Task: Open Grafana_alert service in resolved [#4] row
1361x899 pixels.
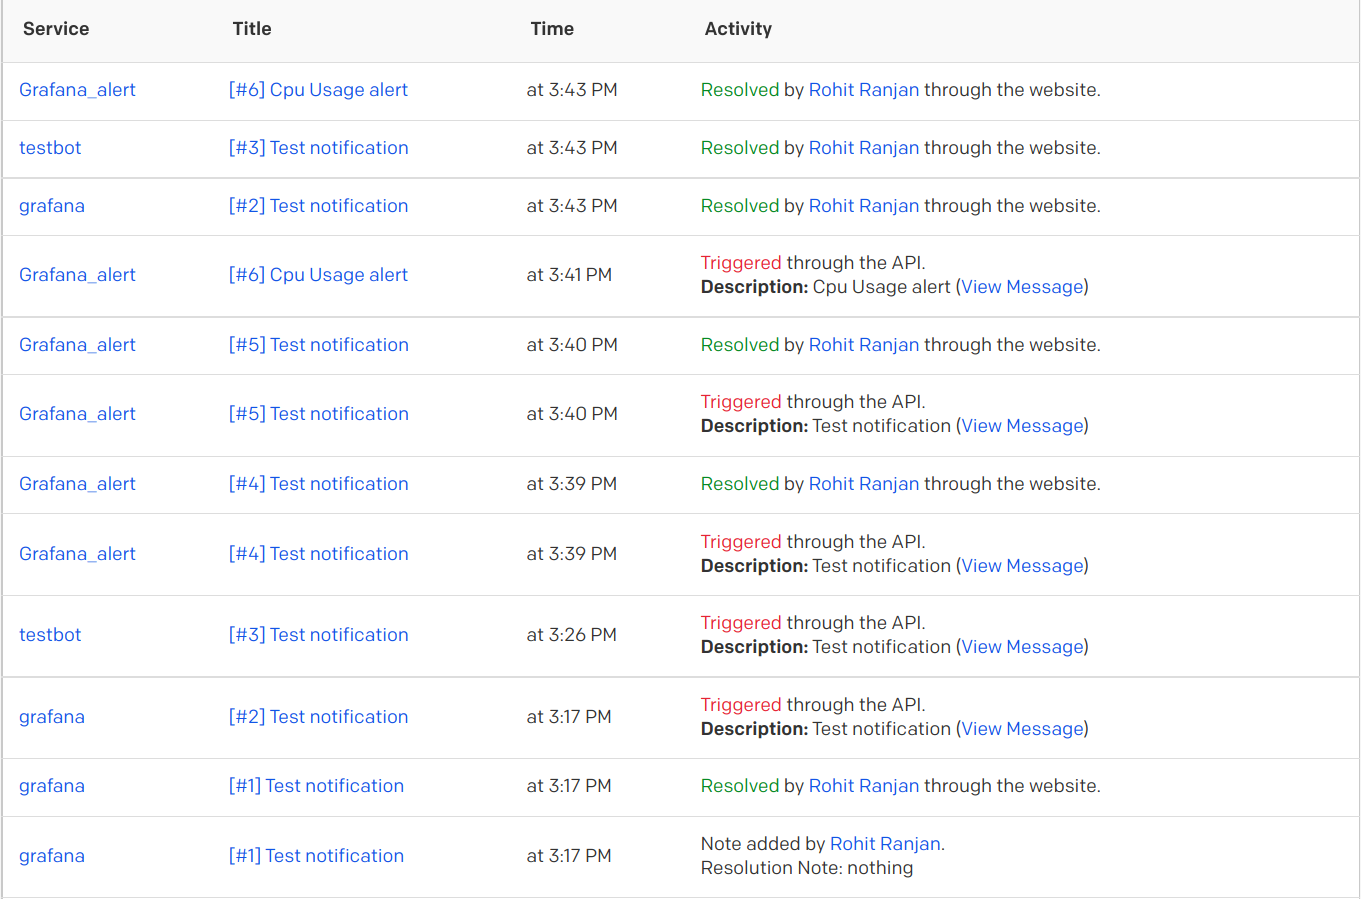Action: click(x=77, y=484)
